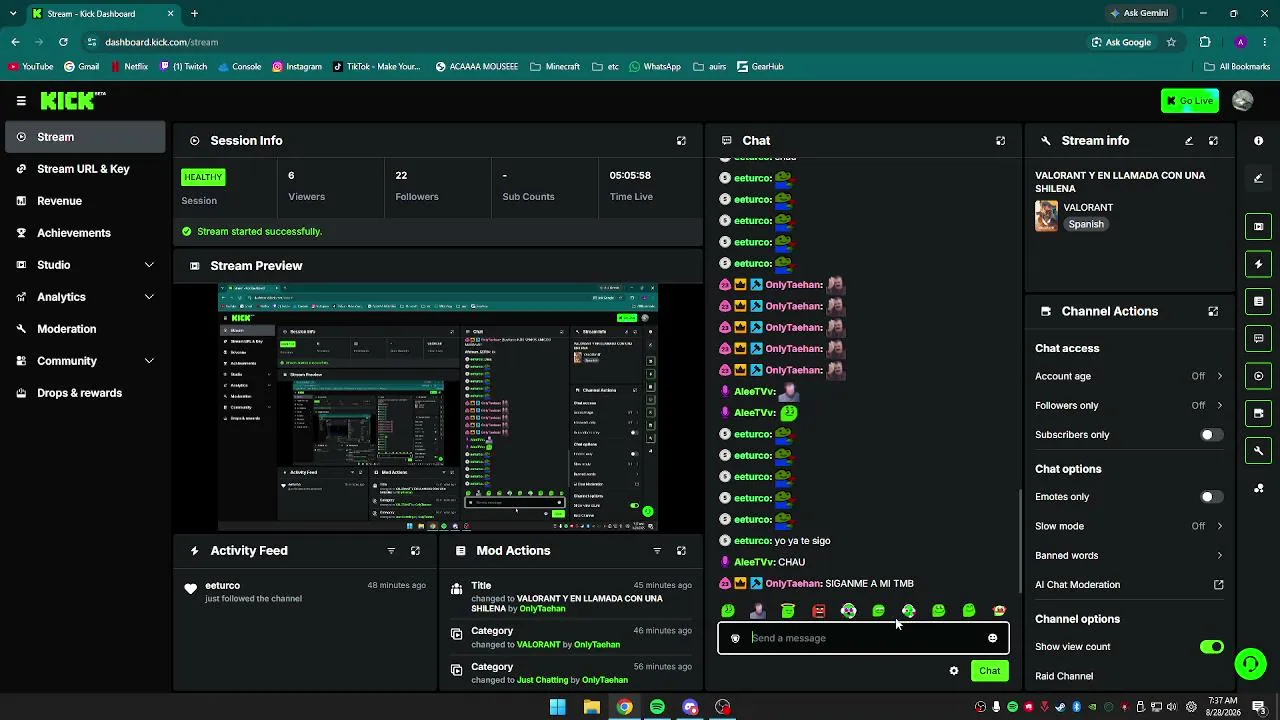Toggle chat widget in right rail
1280x720 pixels.
[1258, 339]
